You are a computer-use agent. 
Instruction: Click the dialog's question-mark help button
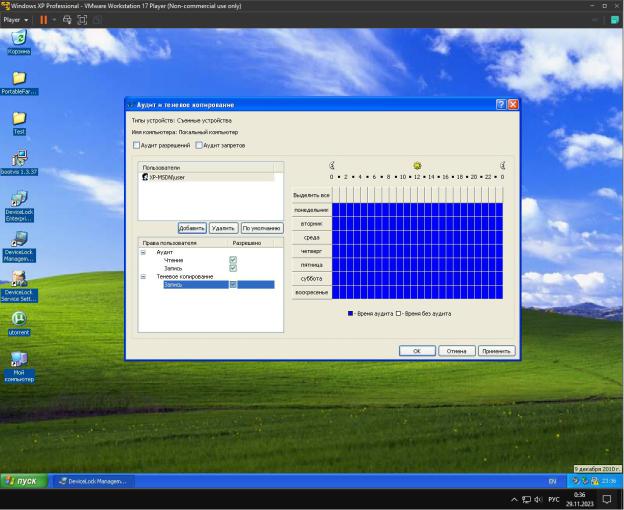[x=501, y=105]
